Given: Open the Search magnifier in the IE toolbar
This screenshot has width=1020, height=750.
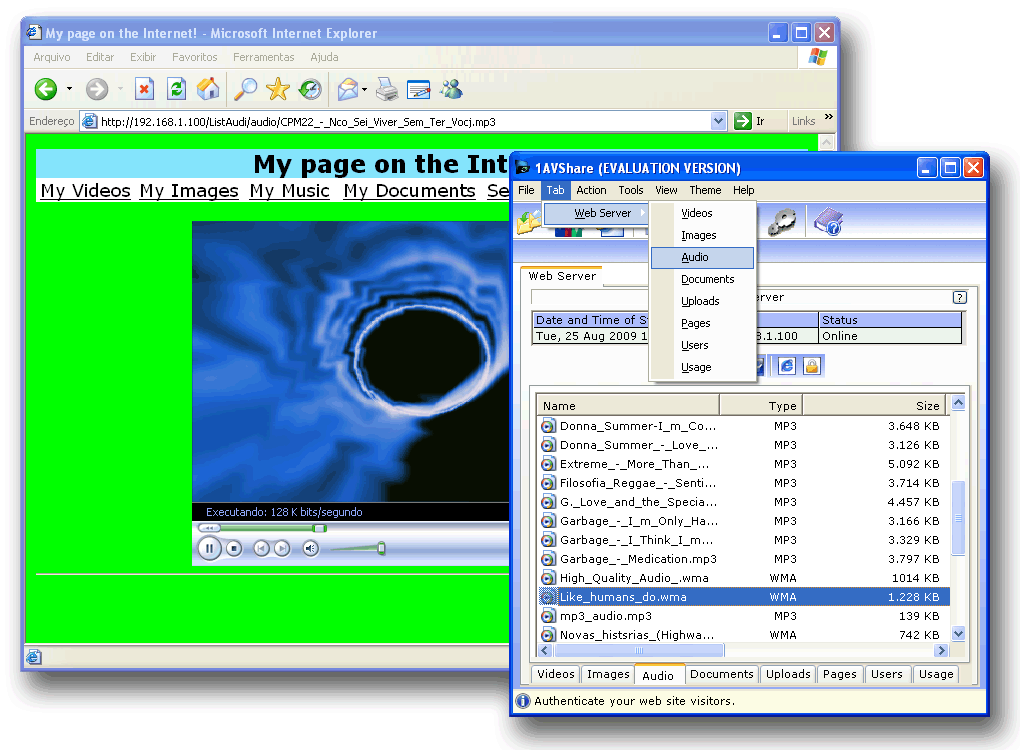Looking at the screenshot, I should pyautogui.click(x=245, y=88).
